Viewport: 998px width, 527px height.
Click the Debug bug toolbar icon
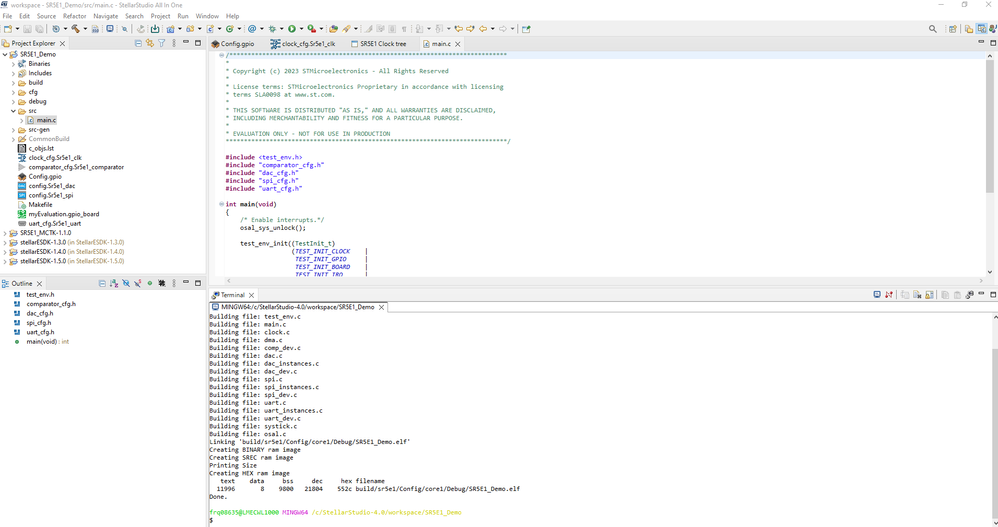click(x=272, y=29)
